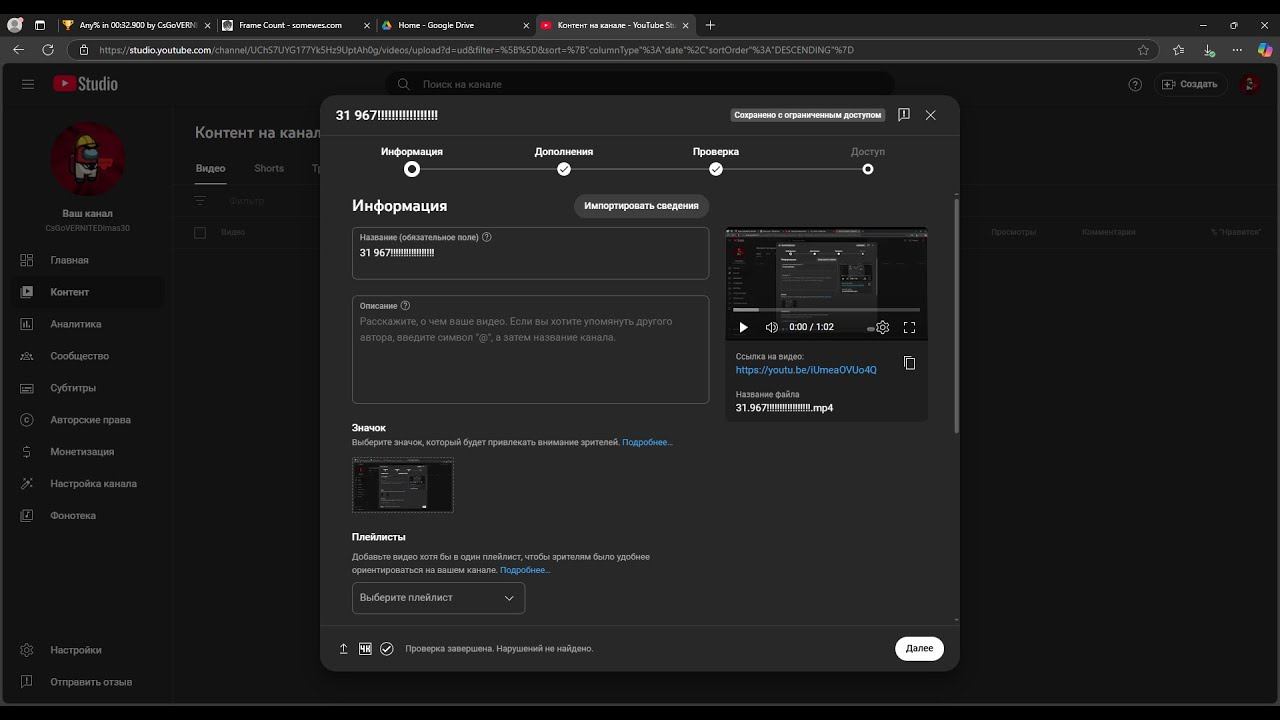1280x720 pixels.
Task: Open Аналитика in the sidebar
Action: pyautogui.click(x=86, y=324)
